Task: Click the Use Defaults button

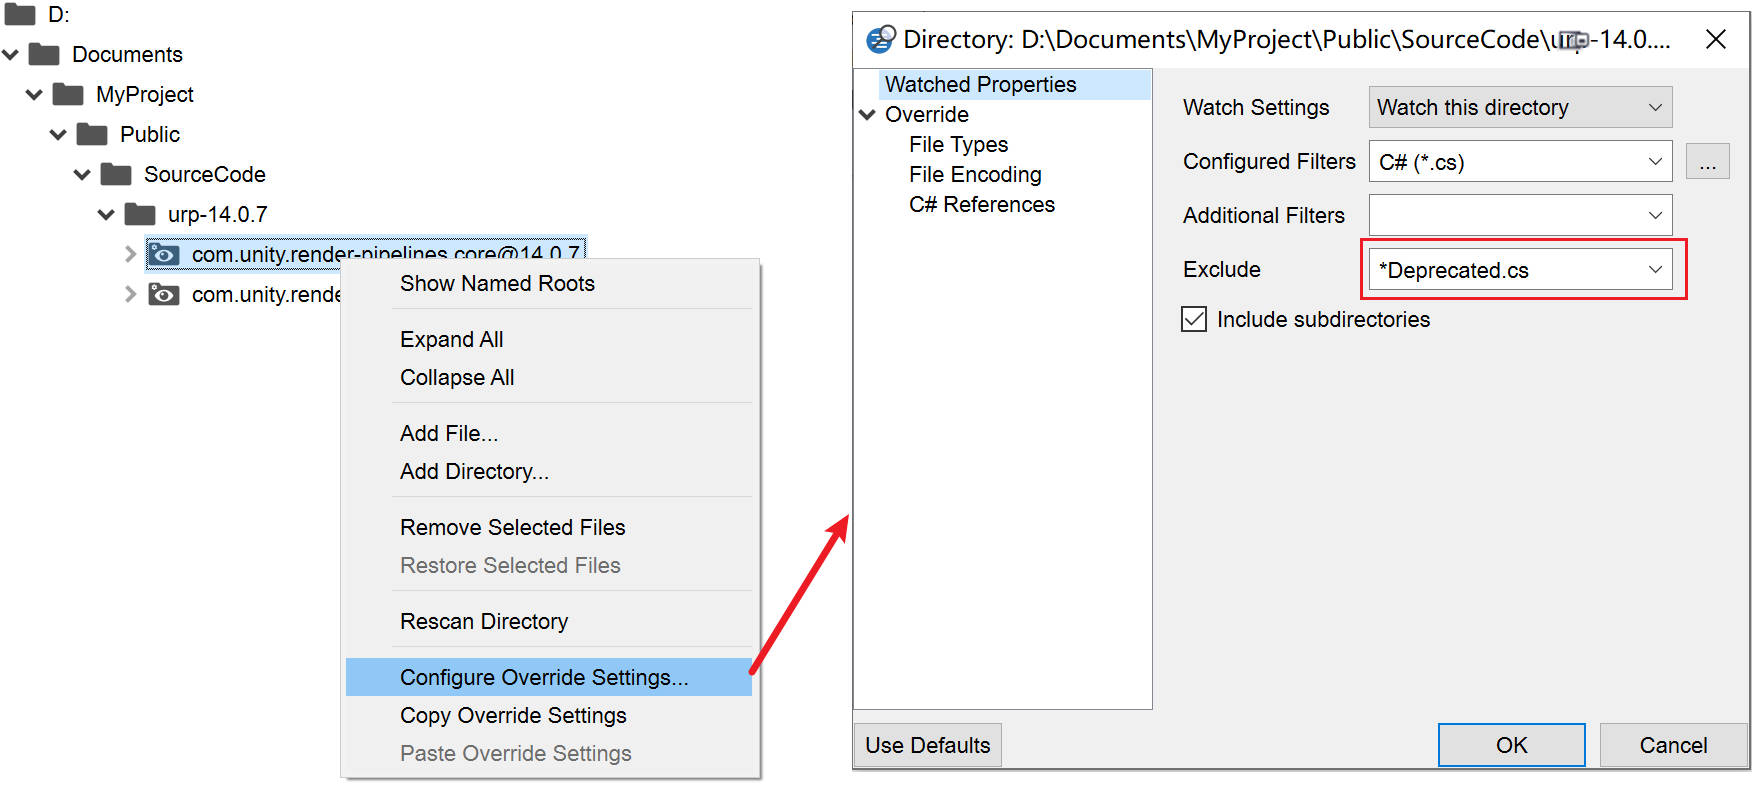Action: (928, 745)
